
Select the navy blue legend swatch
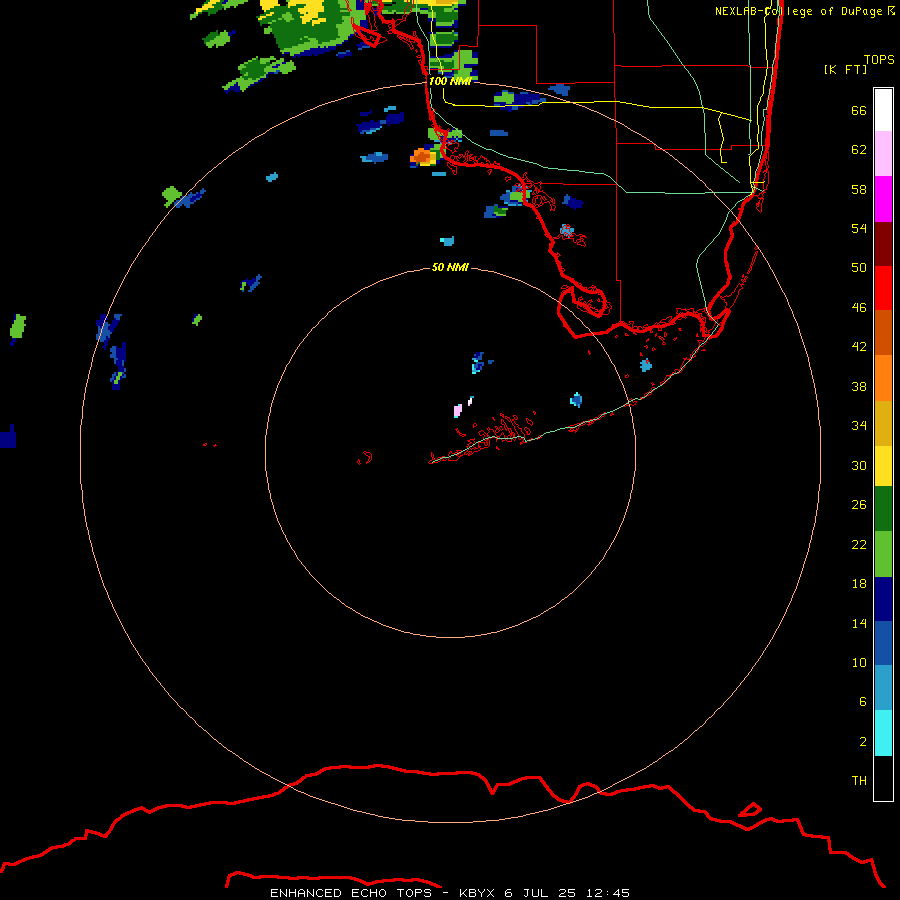(883, 599)
